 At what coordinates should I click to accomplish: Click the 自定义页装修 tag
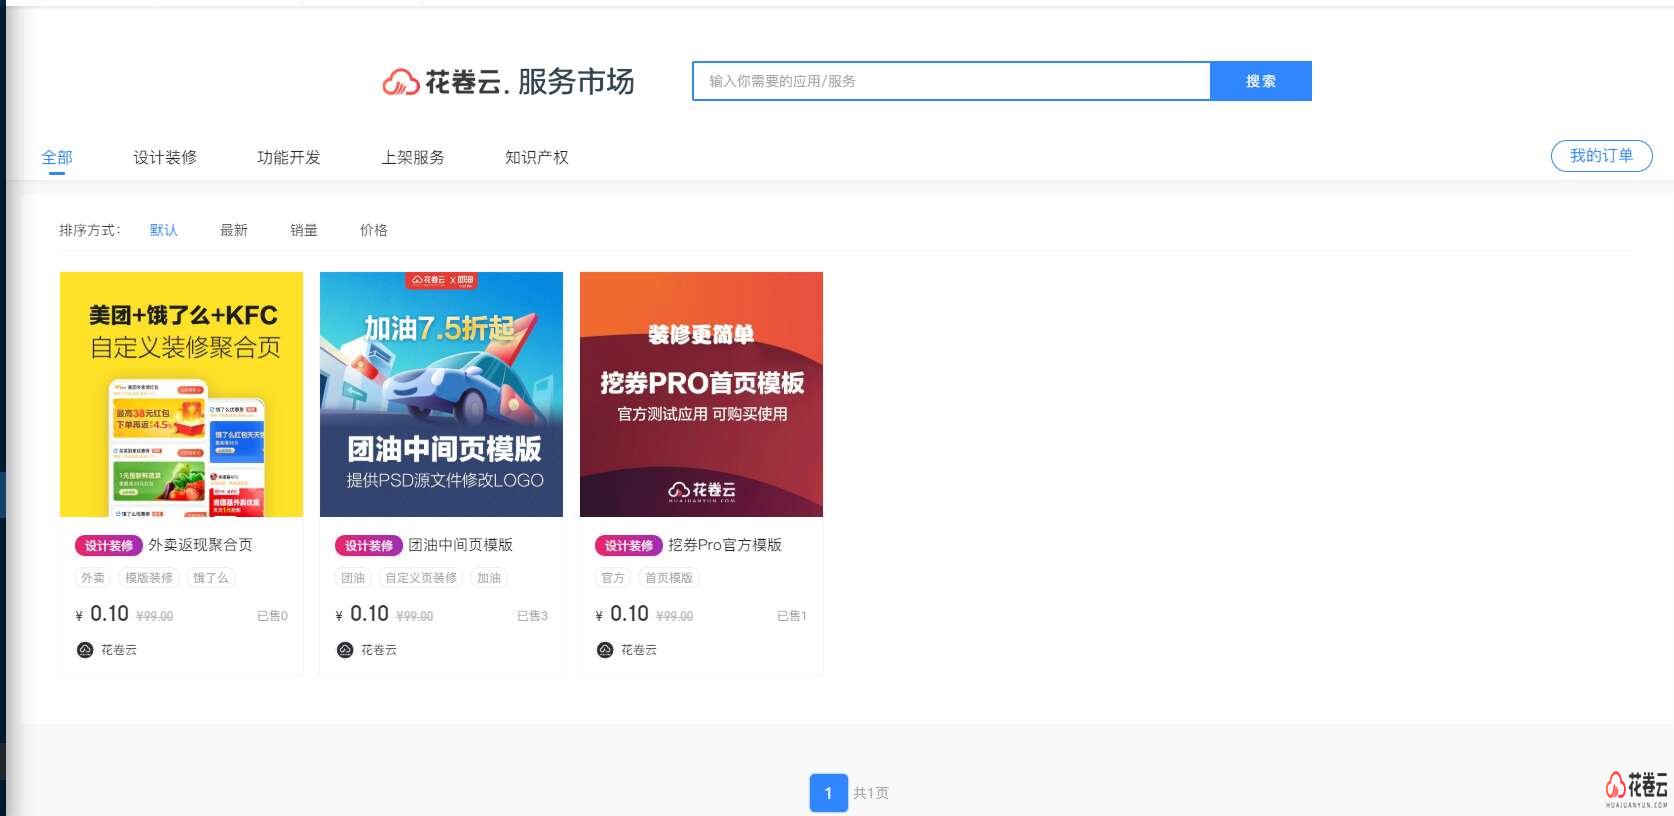421,578
